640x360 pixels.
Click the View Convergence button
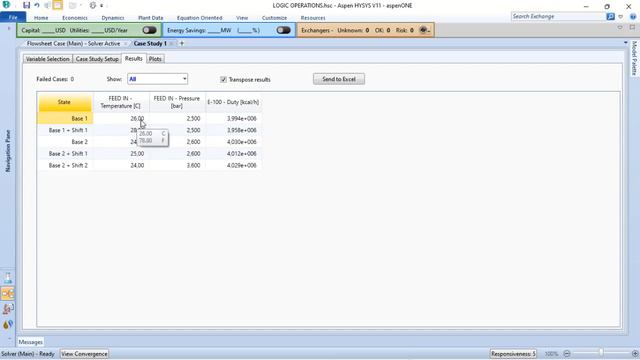pos(84,354)
